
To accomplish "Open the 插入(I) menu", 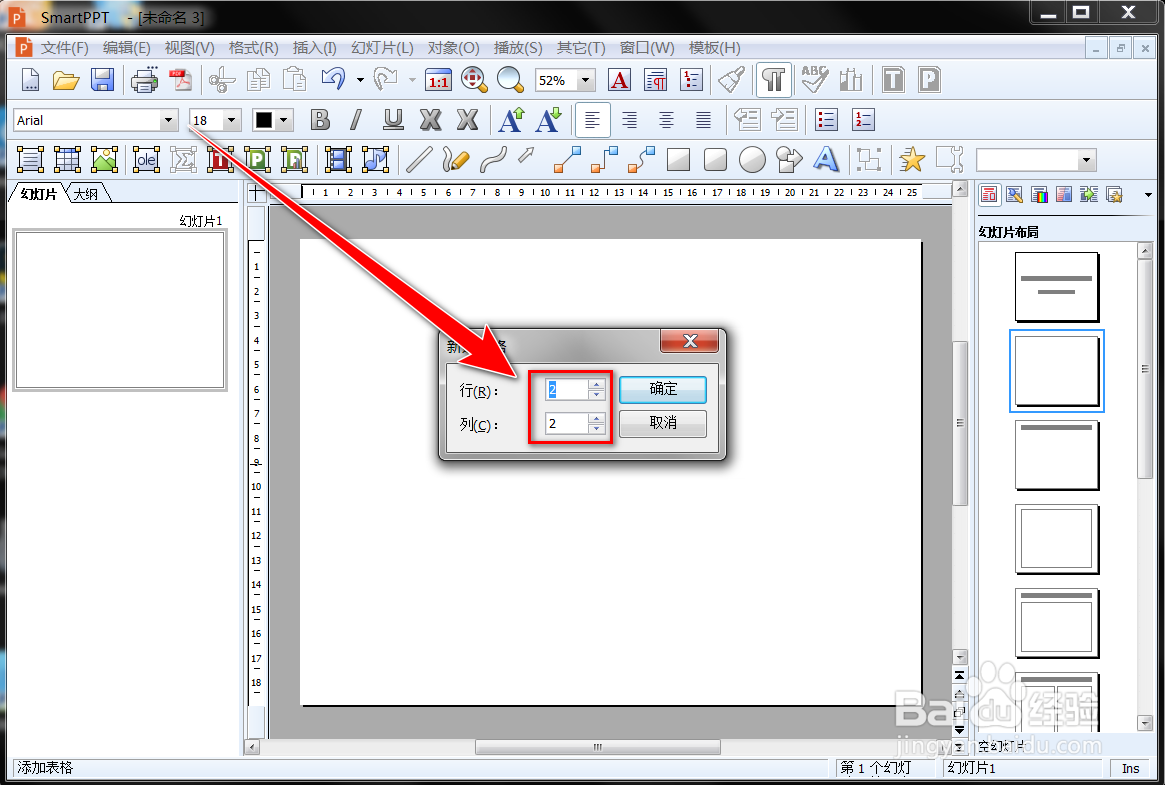I will [314, 48].
